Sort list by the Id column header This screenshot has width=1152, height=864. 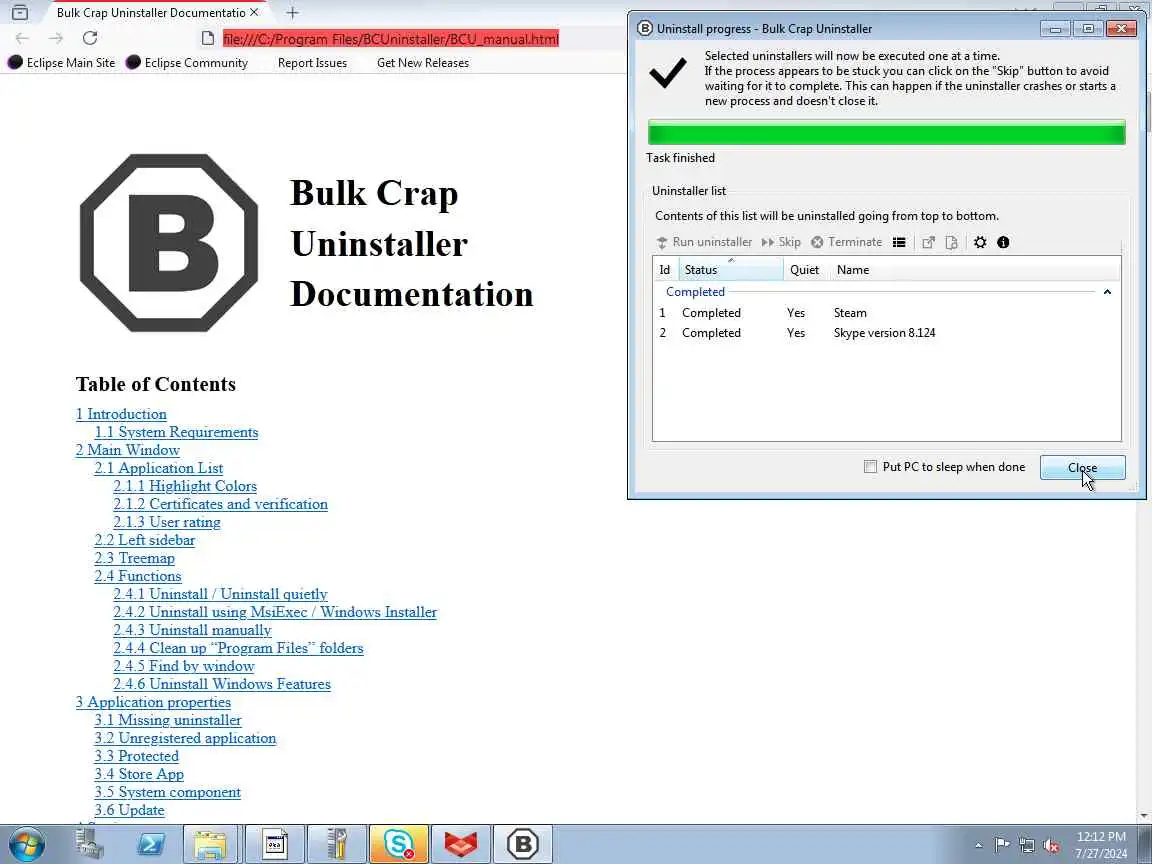pos(665,270)
